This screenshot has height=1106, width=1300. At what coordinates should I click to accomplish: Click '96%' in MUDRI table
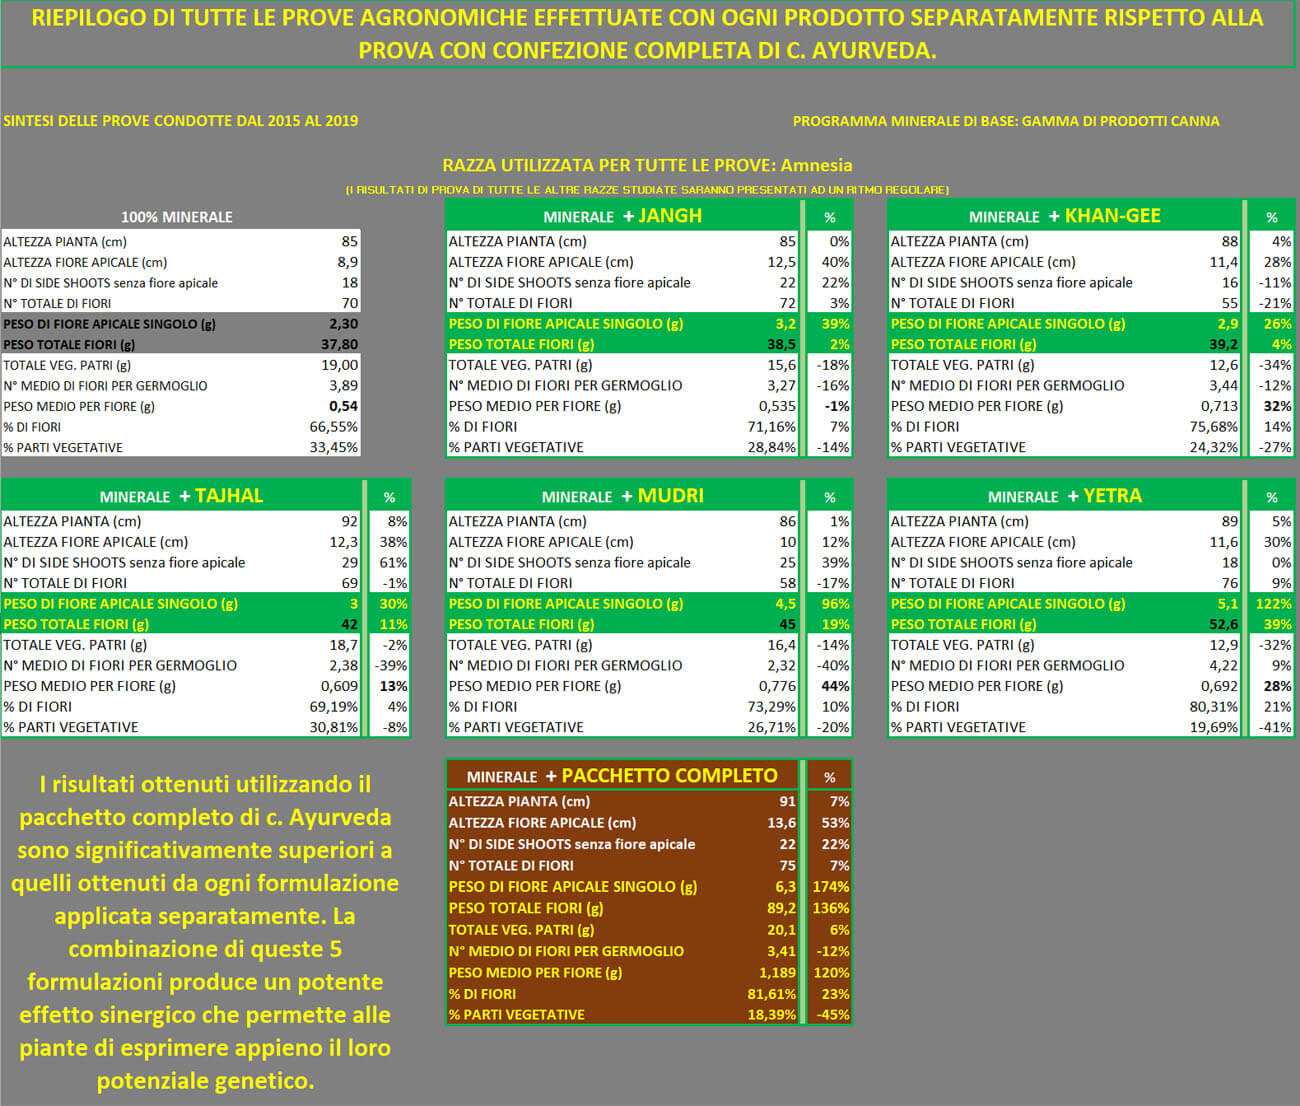pyautogui.click(x=836, y=604)
